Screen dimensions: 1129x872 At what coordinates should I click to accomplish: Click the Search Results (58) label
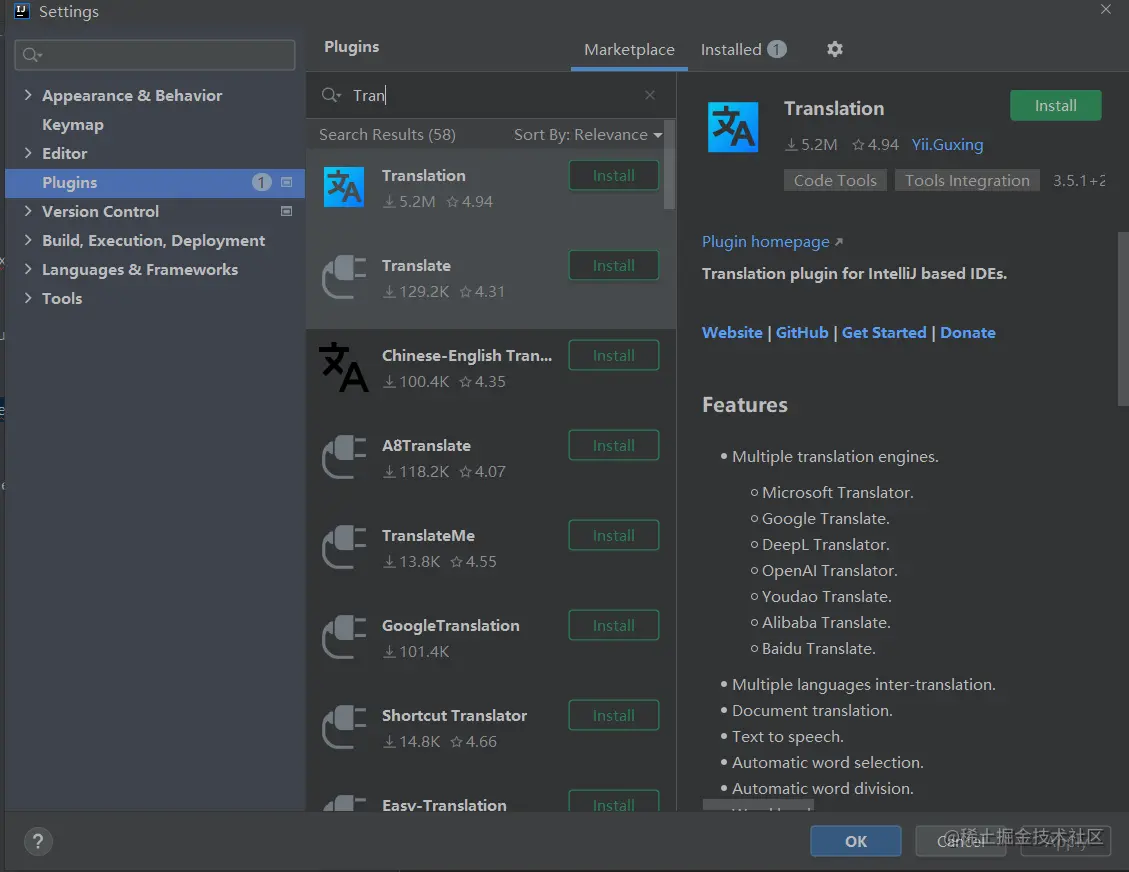tap(387, 135)
